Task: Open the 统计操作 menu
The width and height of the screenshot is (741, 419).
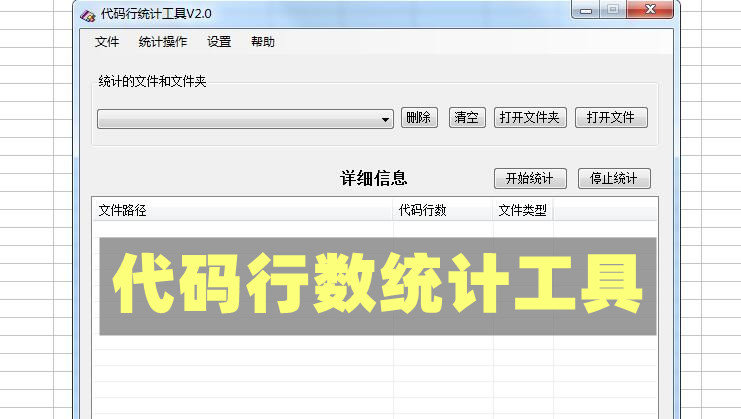Action: click(x=163, y=42)
